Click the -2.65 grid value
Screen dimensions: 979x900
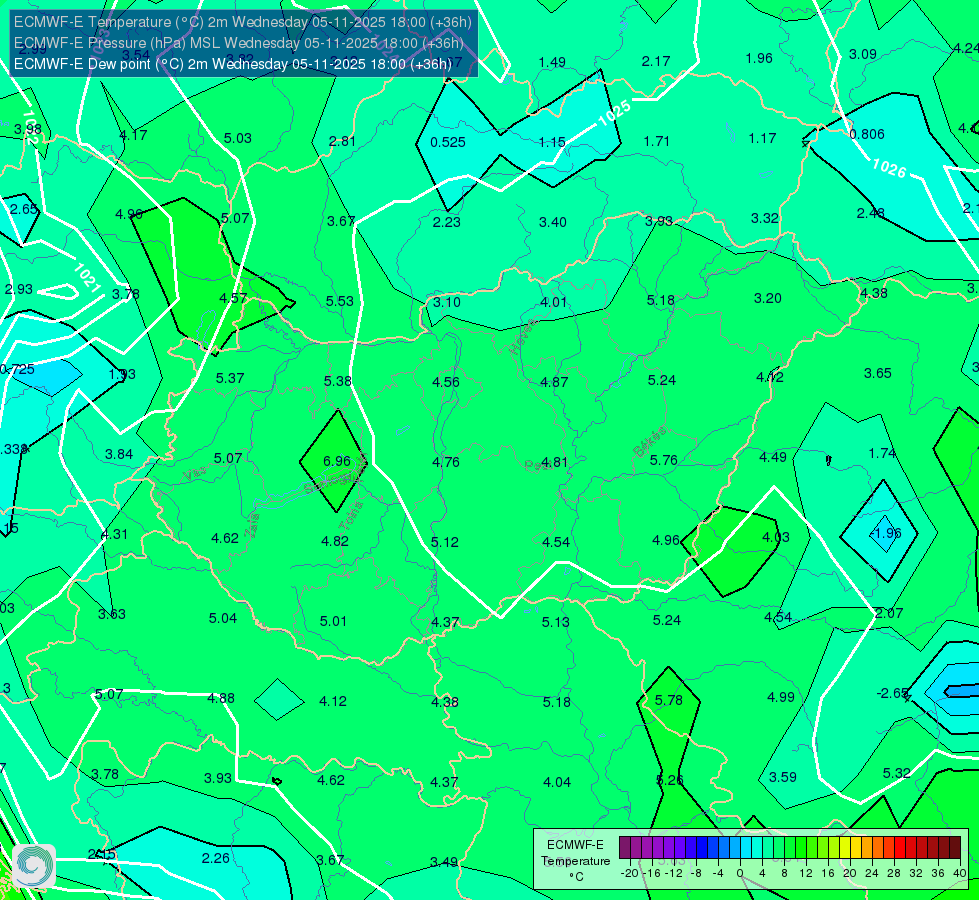tap(893, 693)
